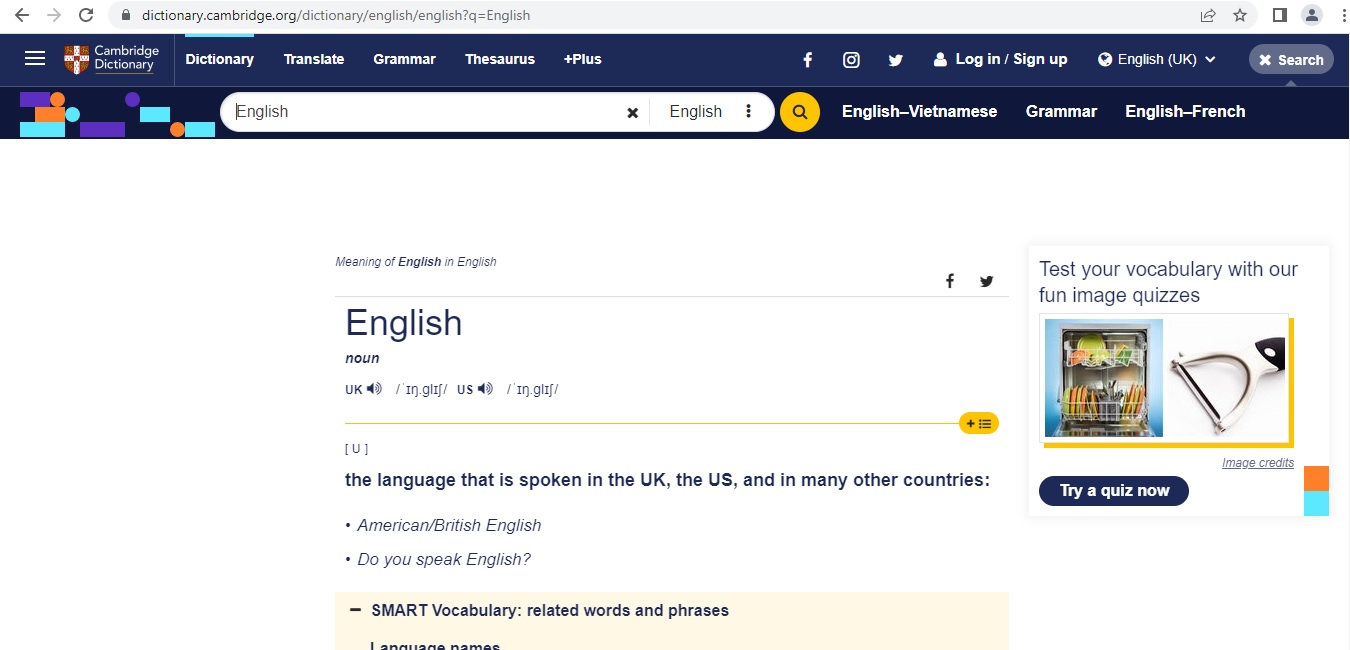Viewport: 1350px width, 650px height.
Task: Open the English (UK) language dropdown
Action: coord(1156,60)
